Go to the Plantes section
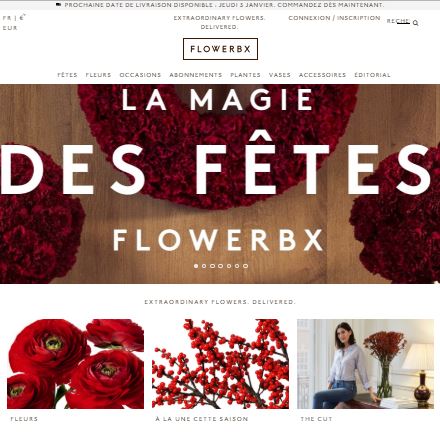 (x=245, y=75)
